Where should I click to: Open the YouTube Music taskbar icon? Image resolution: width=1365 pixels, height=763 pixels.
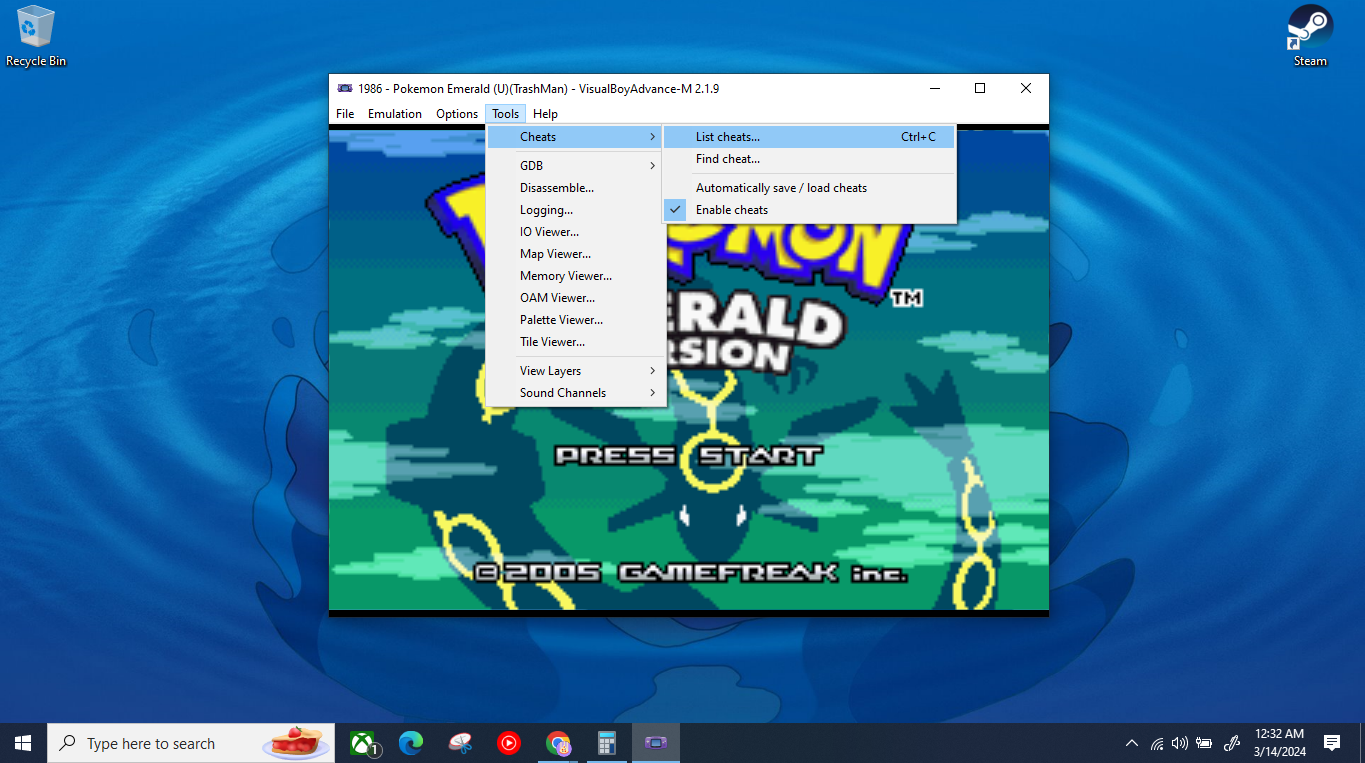pos(509,743)
